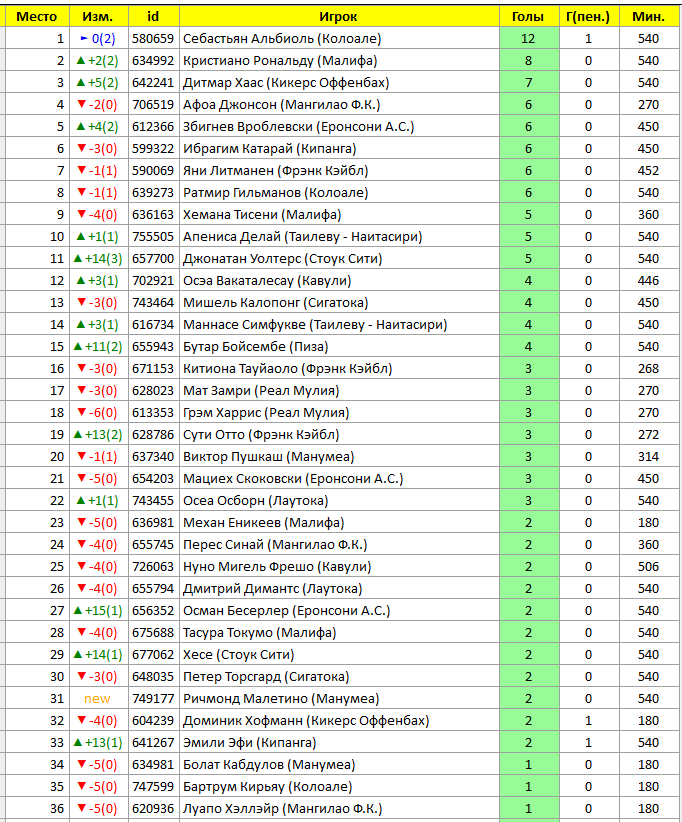Click Доминик Хофманн (Кикерс Оффенбах)
Image resolution: width=682 pixels, height=822 pixels.
pyautogui.click(x=306, y=721)
